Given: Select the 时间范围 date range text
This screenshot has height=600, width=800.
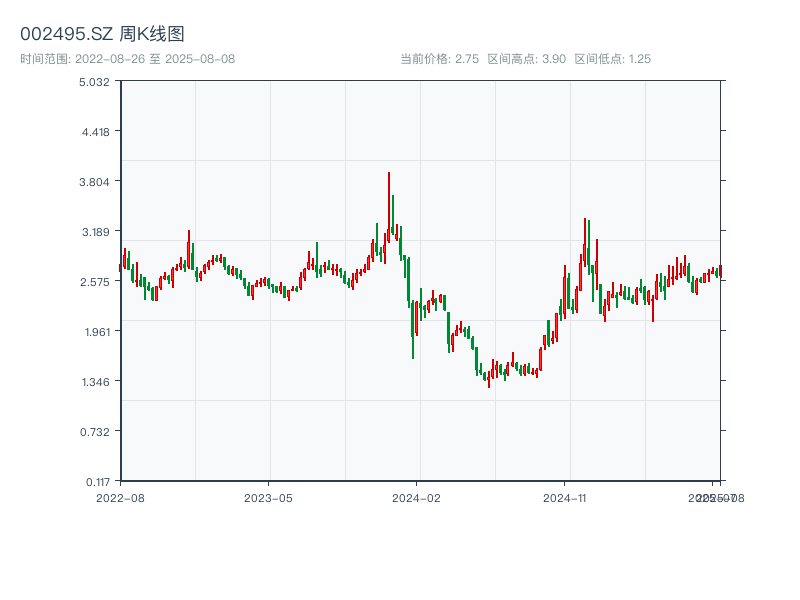Looking at the screenshot, I should [x=127, y=59].
